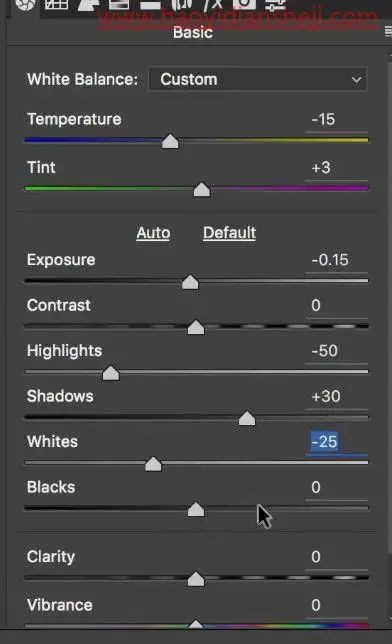The image size is (392, 644).
Task: Click the Temperature slider handle
Action: coord(170,141)
